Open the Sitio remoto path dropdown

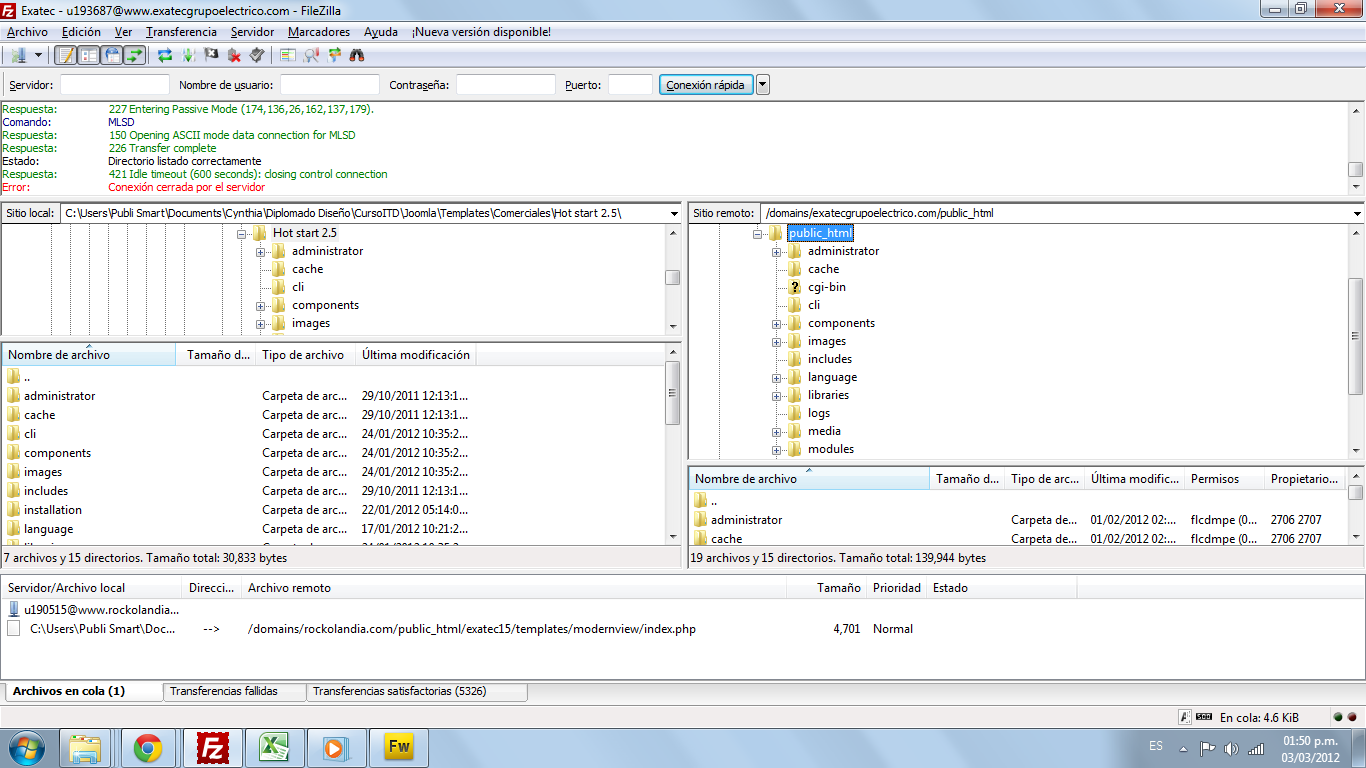[1357, 213]
